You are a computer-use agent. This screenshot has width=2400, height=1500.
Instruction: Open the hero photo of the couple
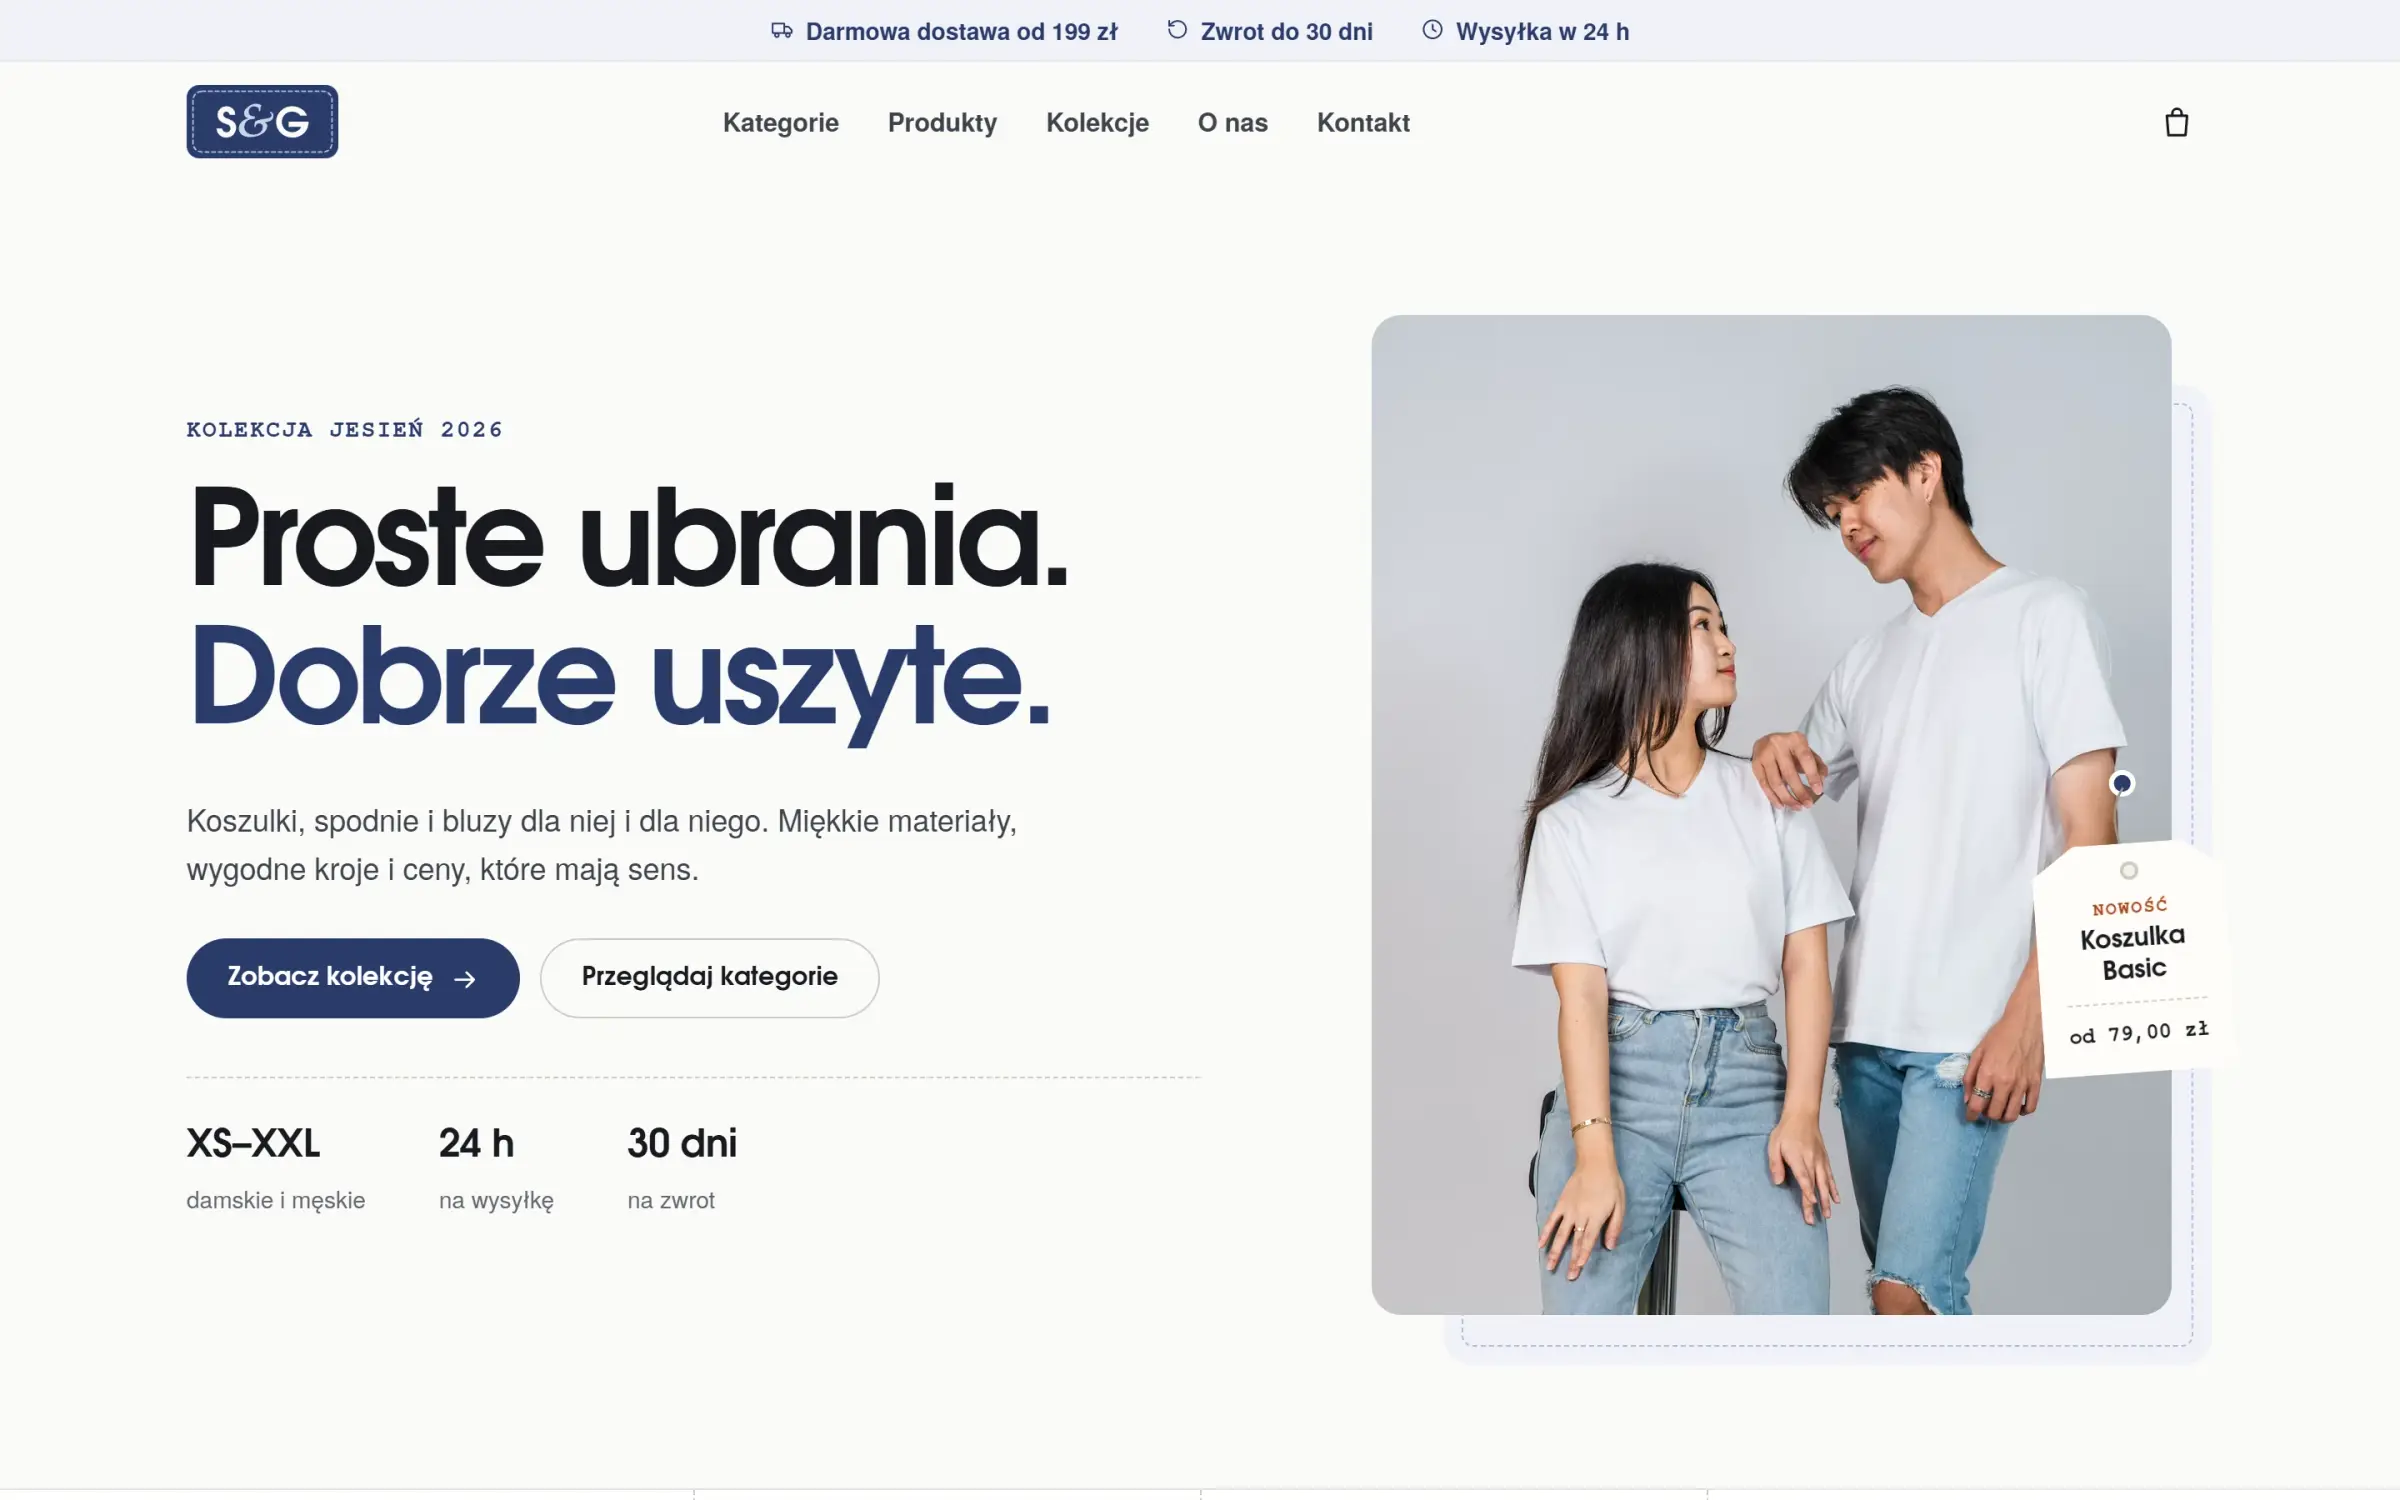coord(1771,815)
